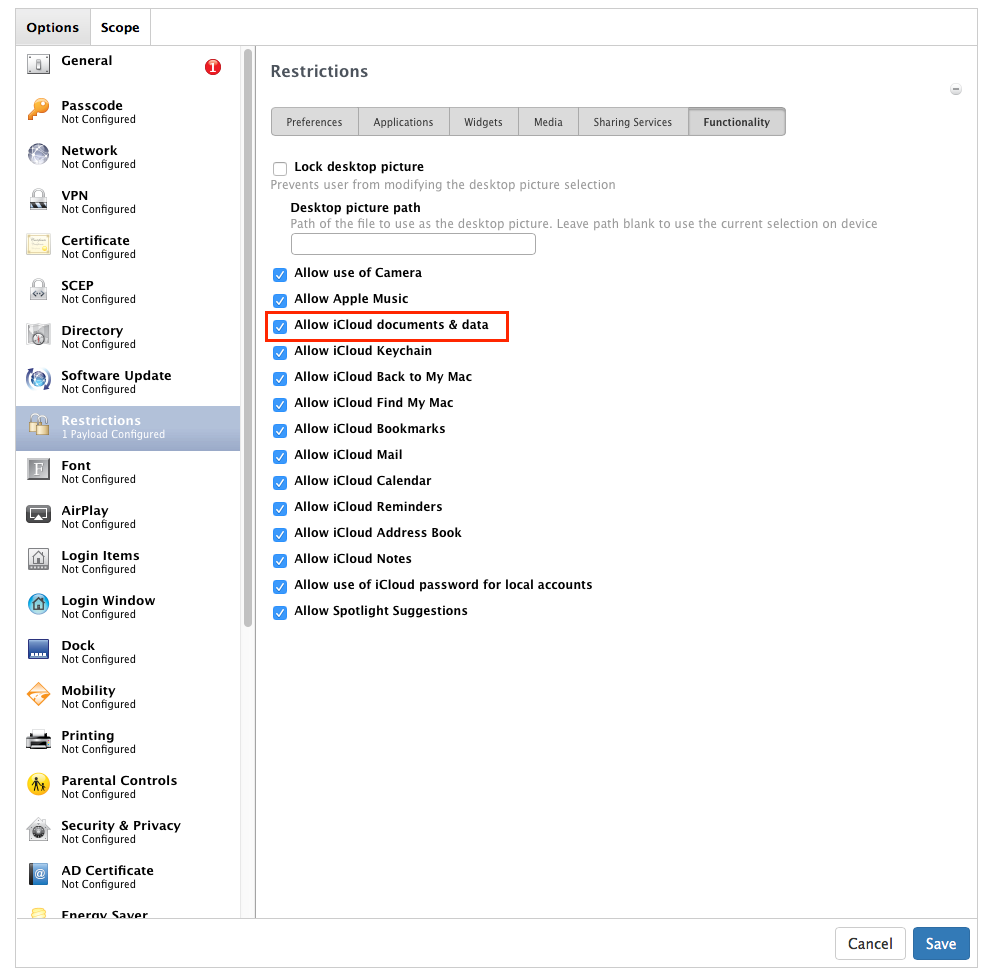
Task: Select the AirPlay payload icon
Action: click(38, 514)
